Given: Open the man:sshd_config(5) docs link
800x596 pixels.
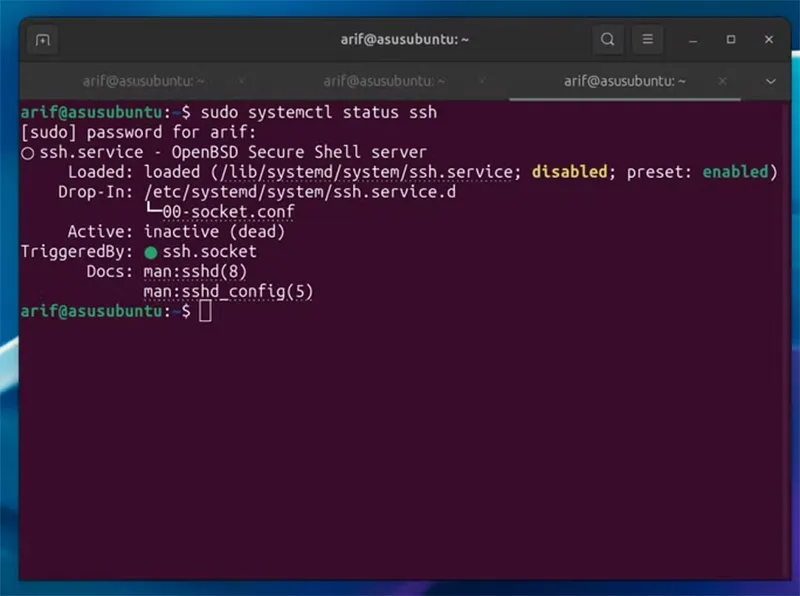Looking at the screenshot, I should point(229,291).
